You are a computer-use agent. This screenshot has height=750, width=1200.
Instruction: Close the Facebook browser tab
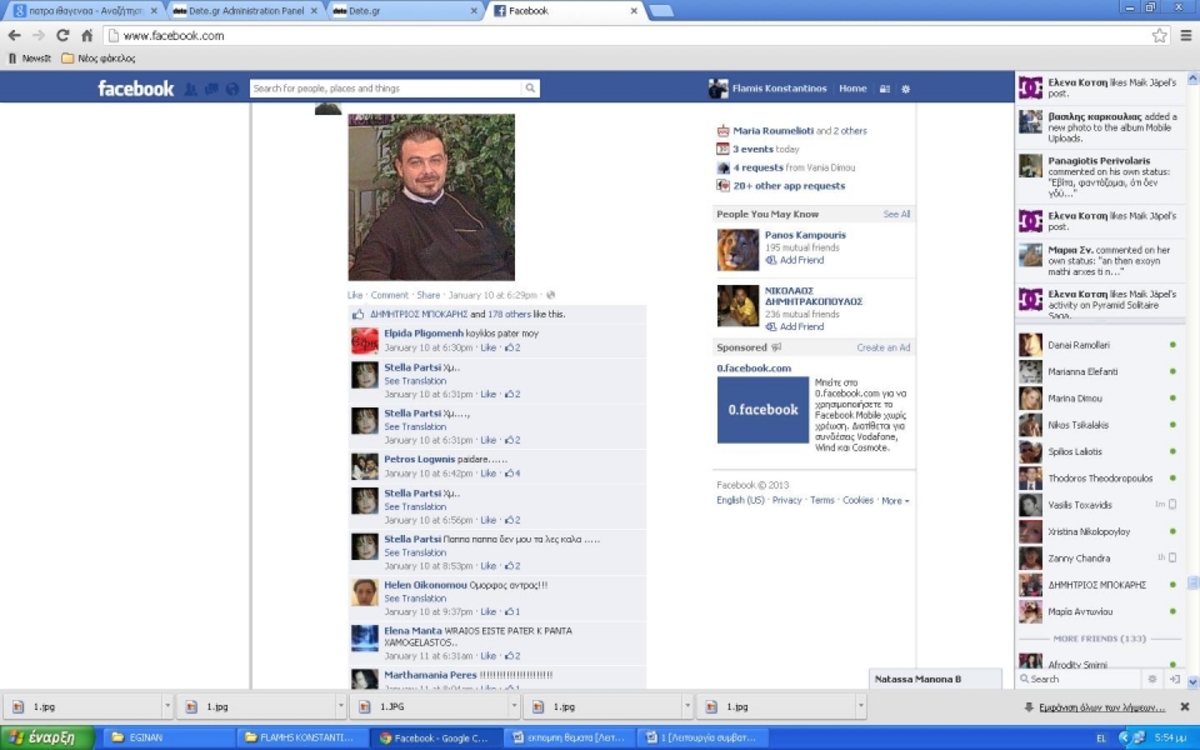click(x=634, y=11)
